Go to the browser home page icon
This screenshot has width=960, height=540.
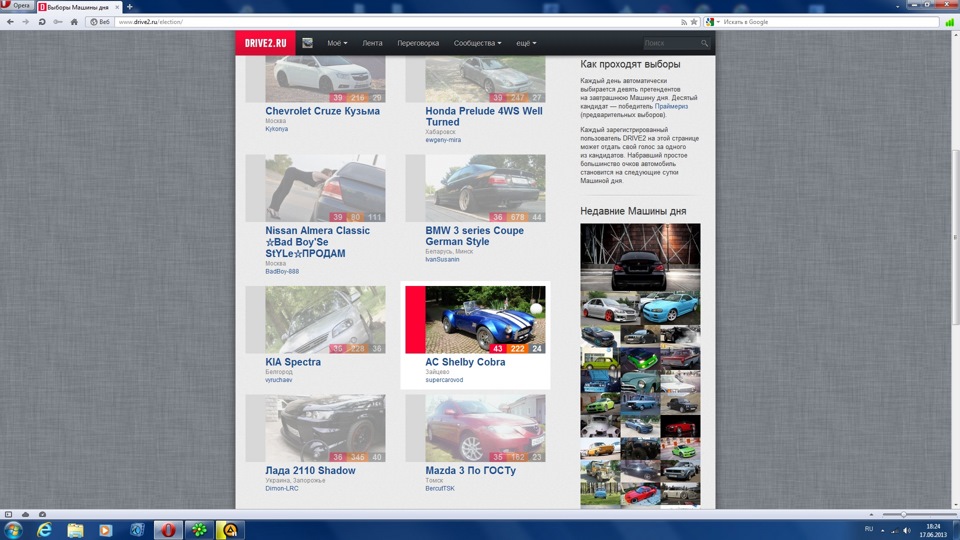(x=74, y=21)
